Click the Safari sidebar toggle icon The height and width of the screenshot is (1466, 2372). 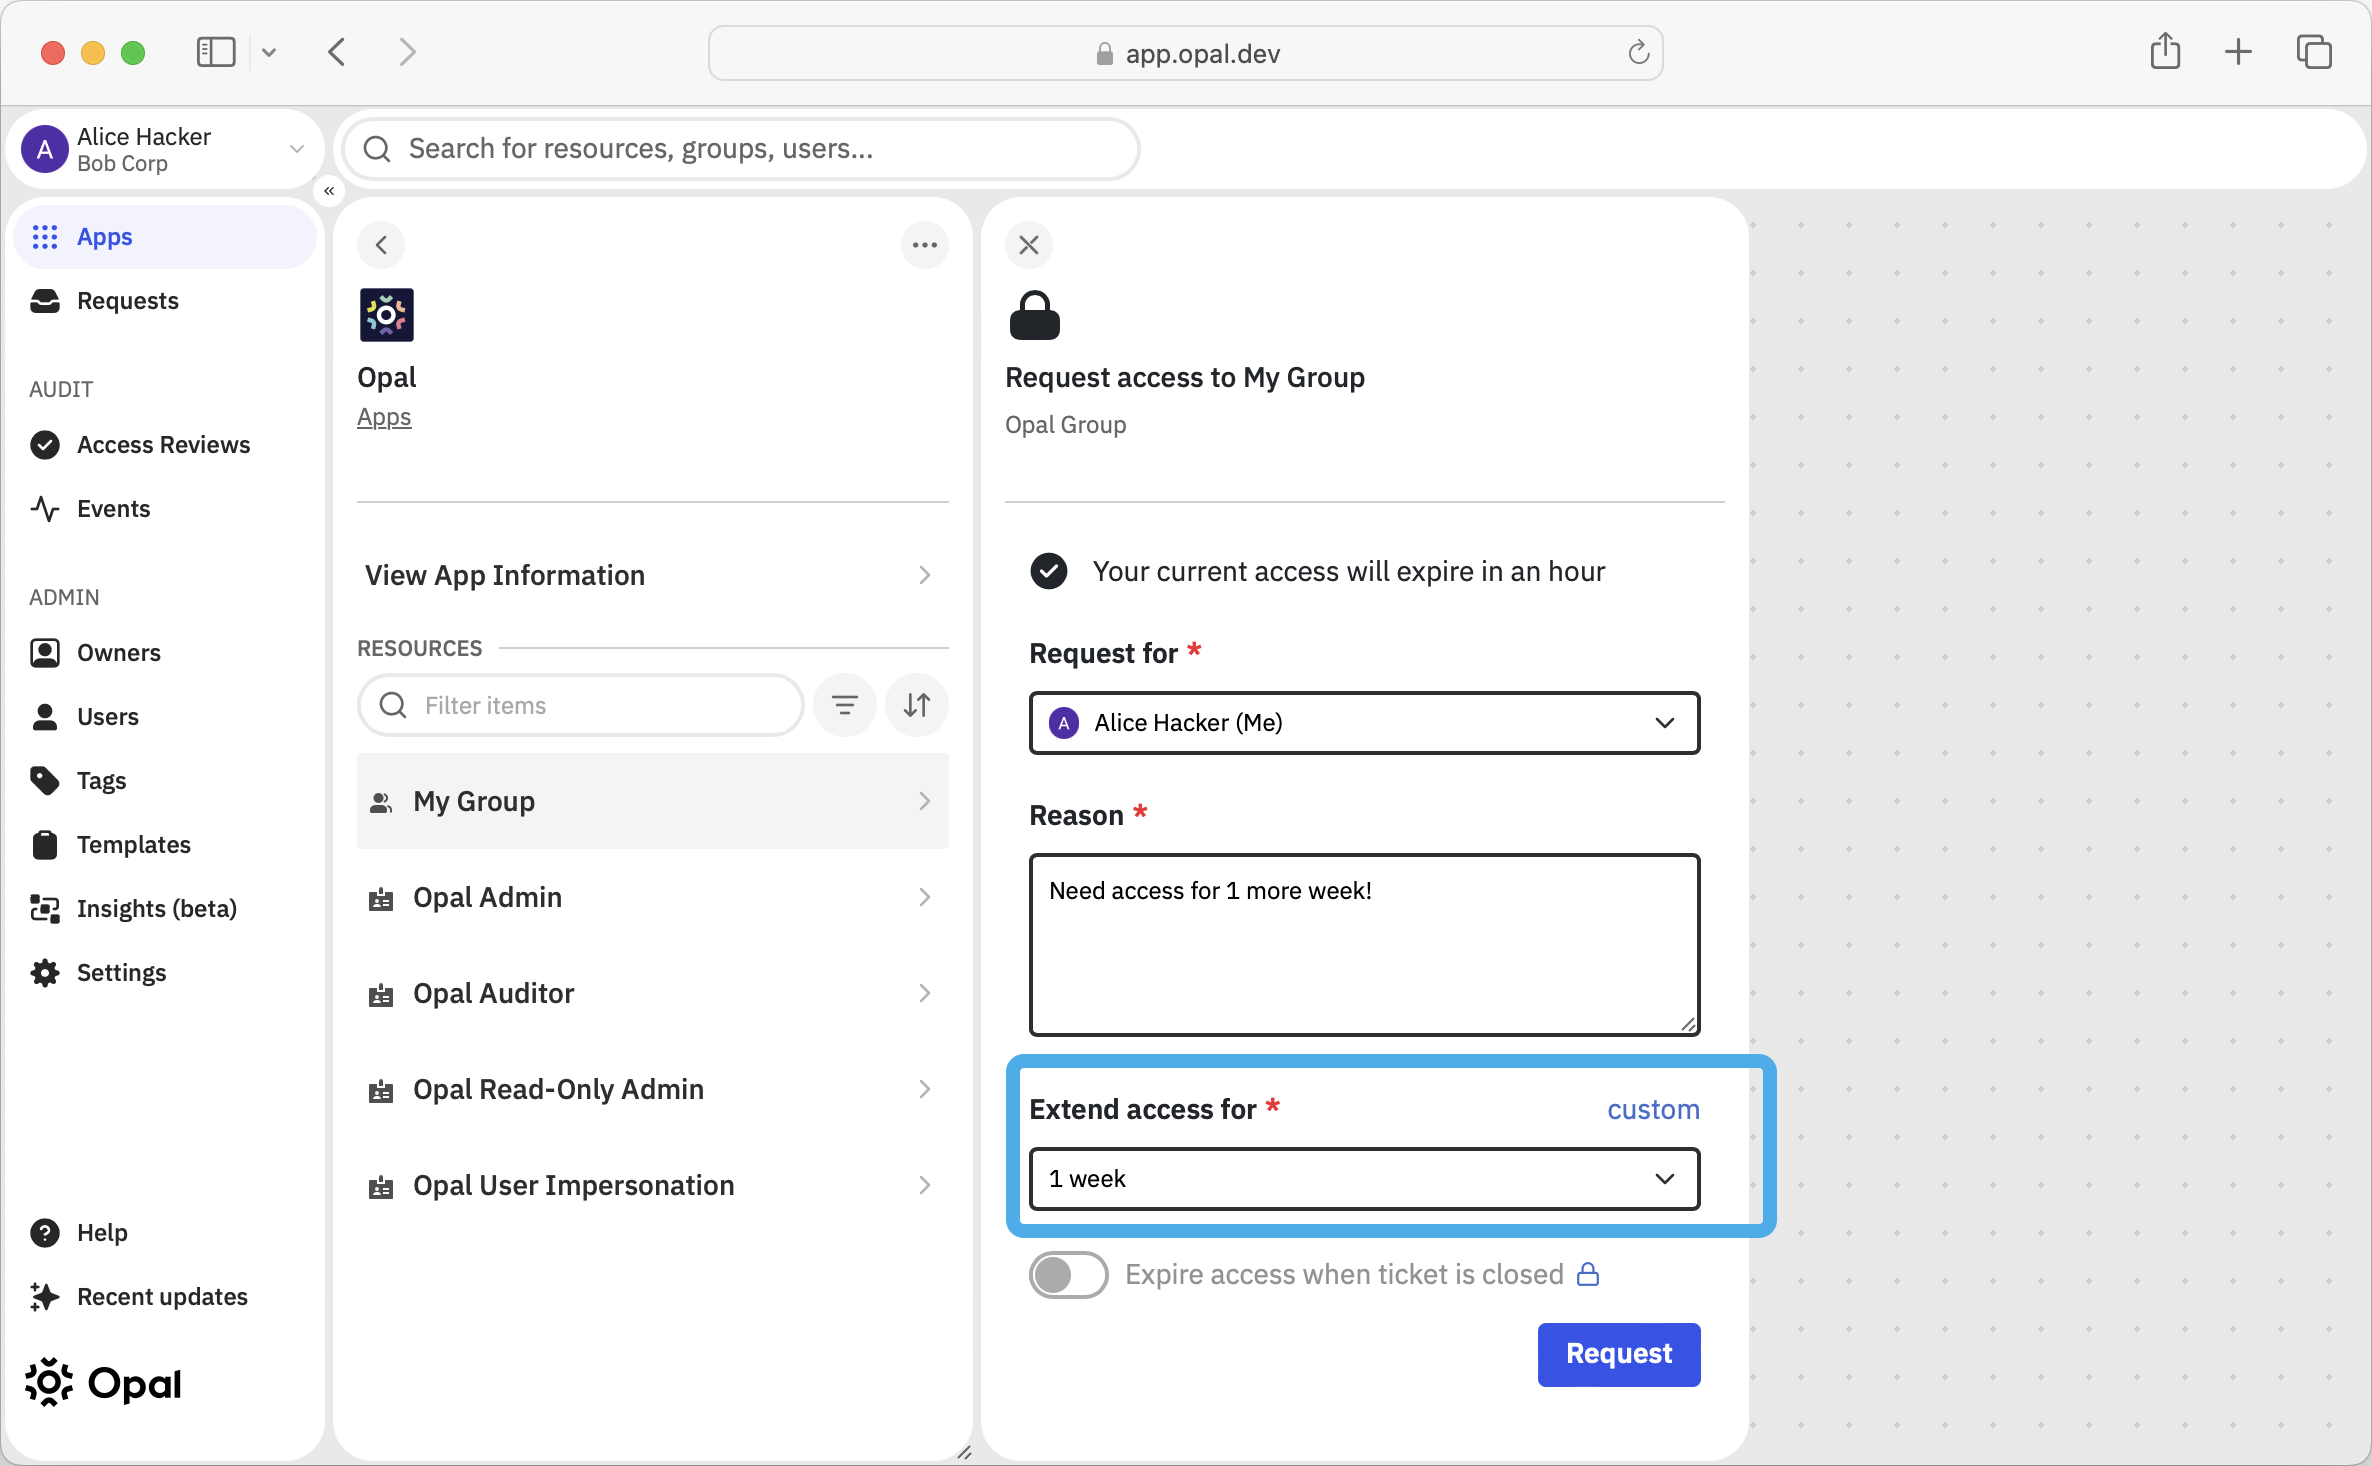216,52
